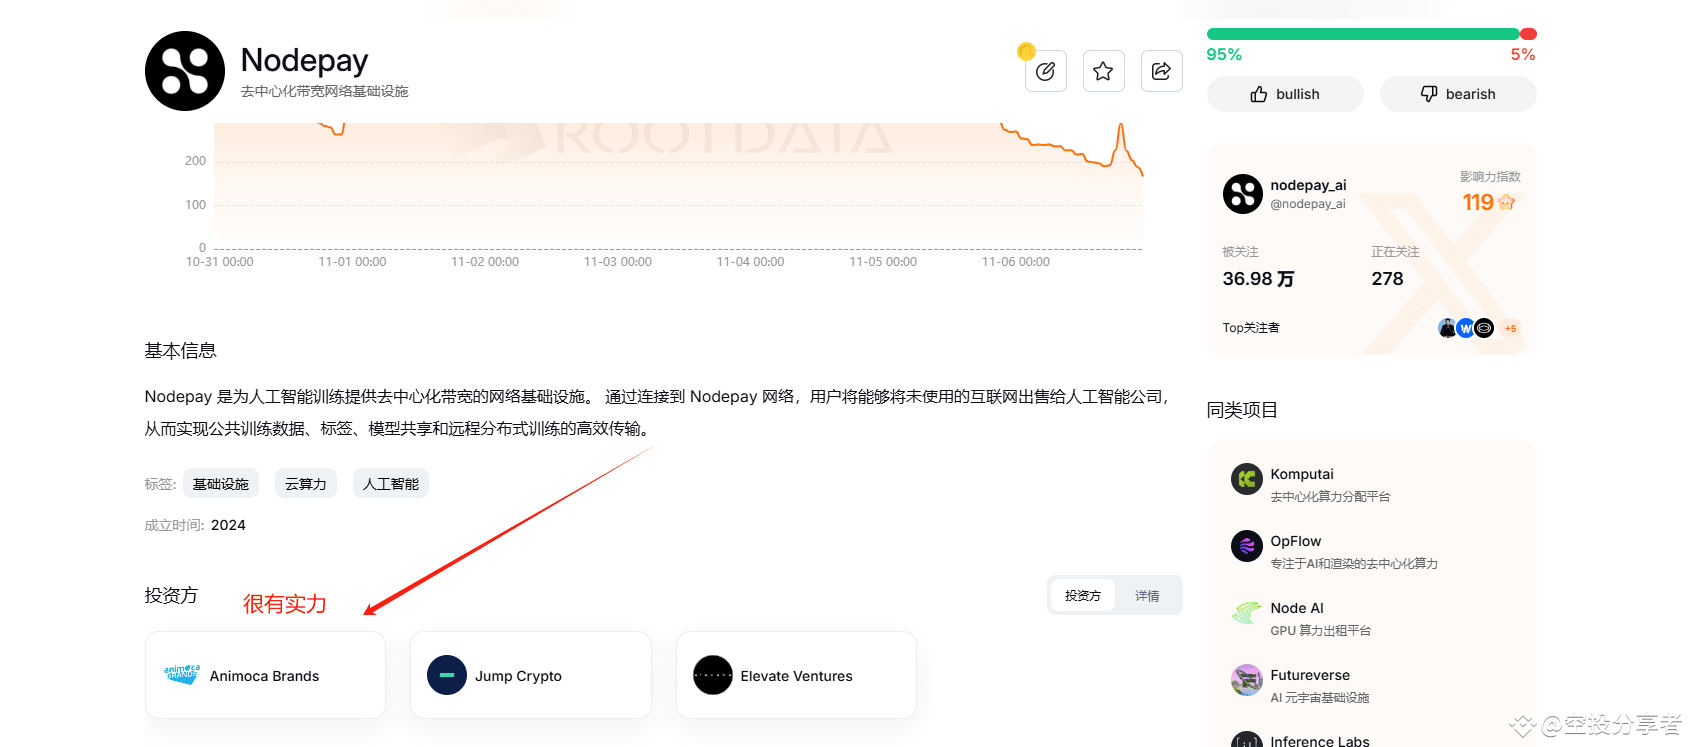Click the edit feedback pencil icon
Image resolution: width=1691 pixels, height=747 pixels.
(x=1045, y=71)
